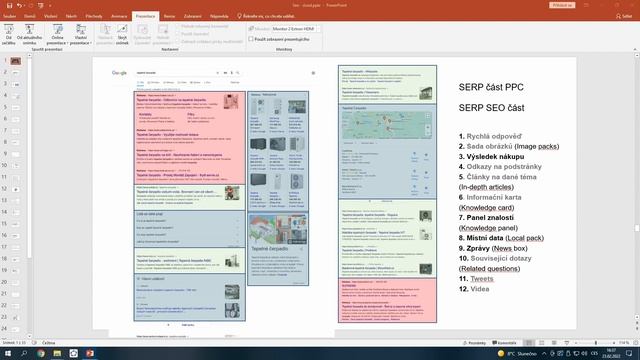Switch to the Domů tab

(x=29, y=16)
